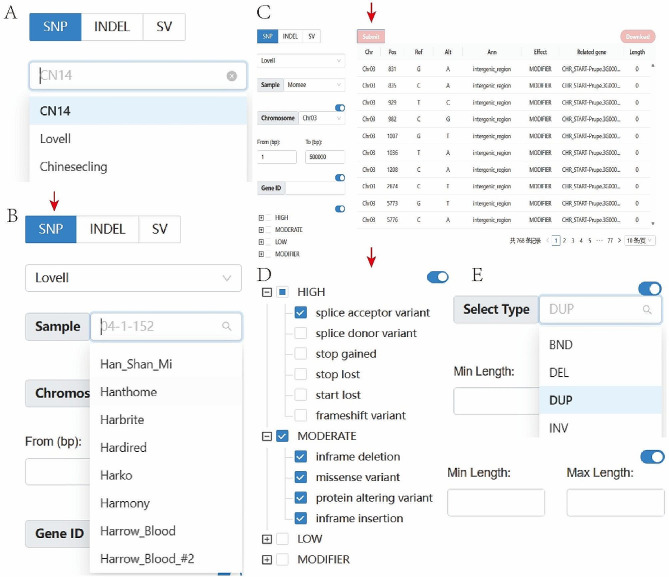The height and width of the screenshot is (577, 669).
Task: Click search magnifier in panel B Sample field
Action: [227, 326]
